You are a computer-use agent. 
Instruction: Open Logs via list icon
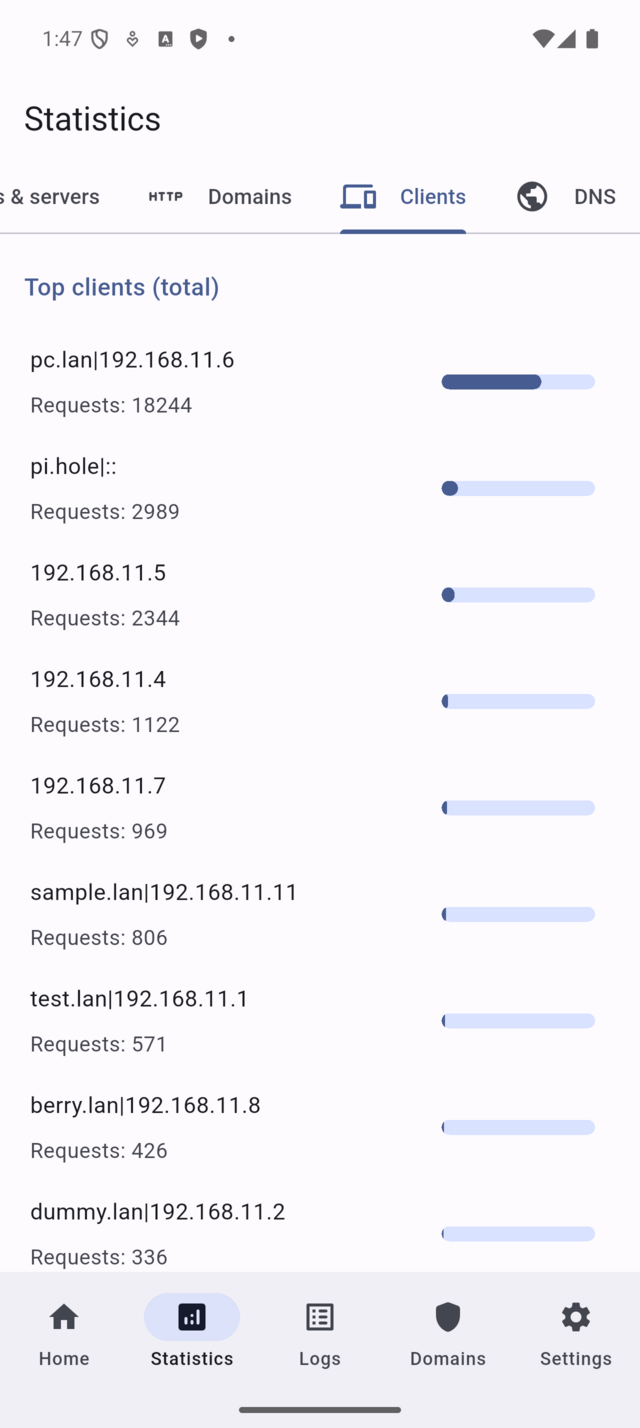coord(320,1317)
